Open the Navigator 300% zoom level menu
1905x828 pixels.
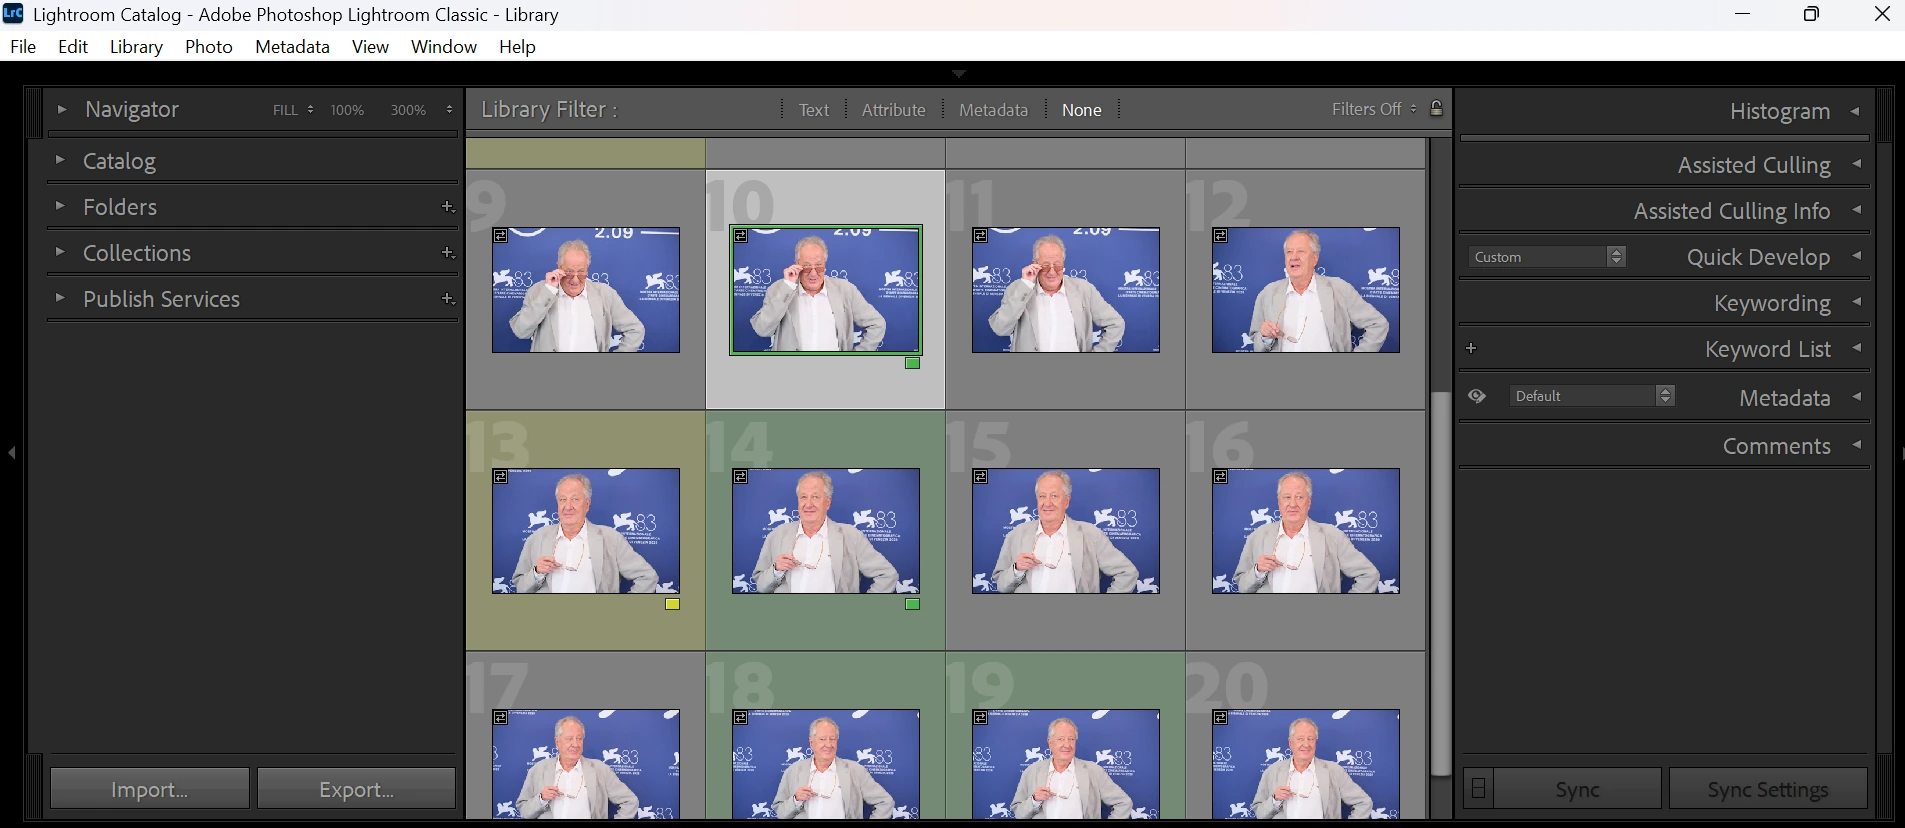click(x=421, y=110)
